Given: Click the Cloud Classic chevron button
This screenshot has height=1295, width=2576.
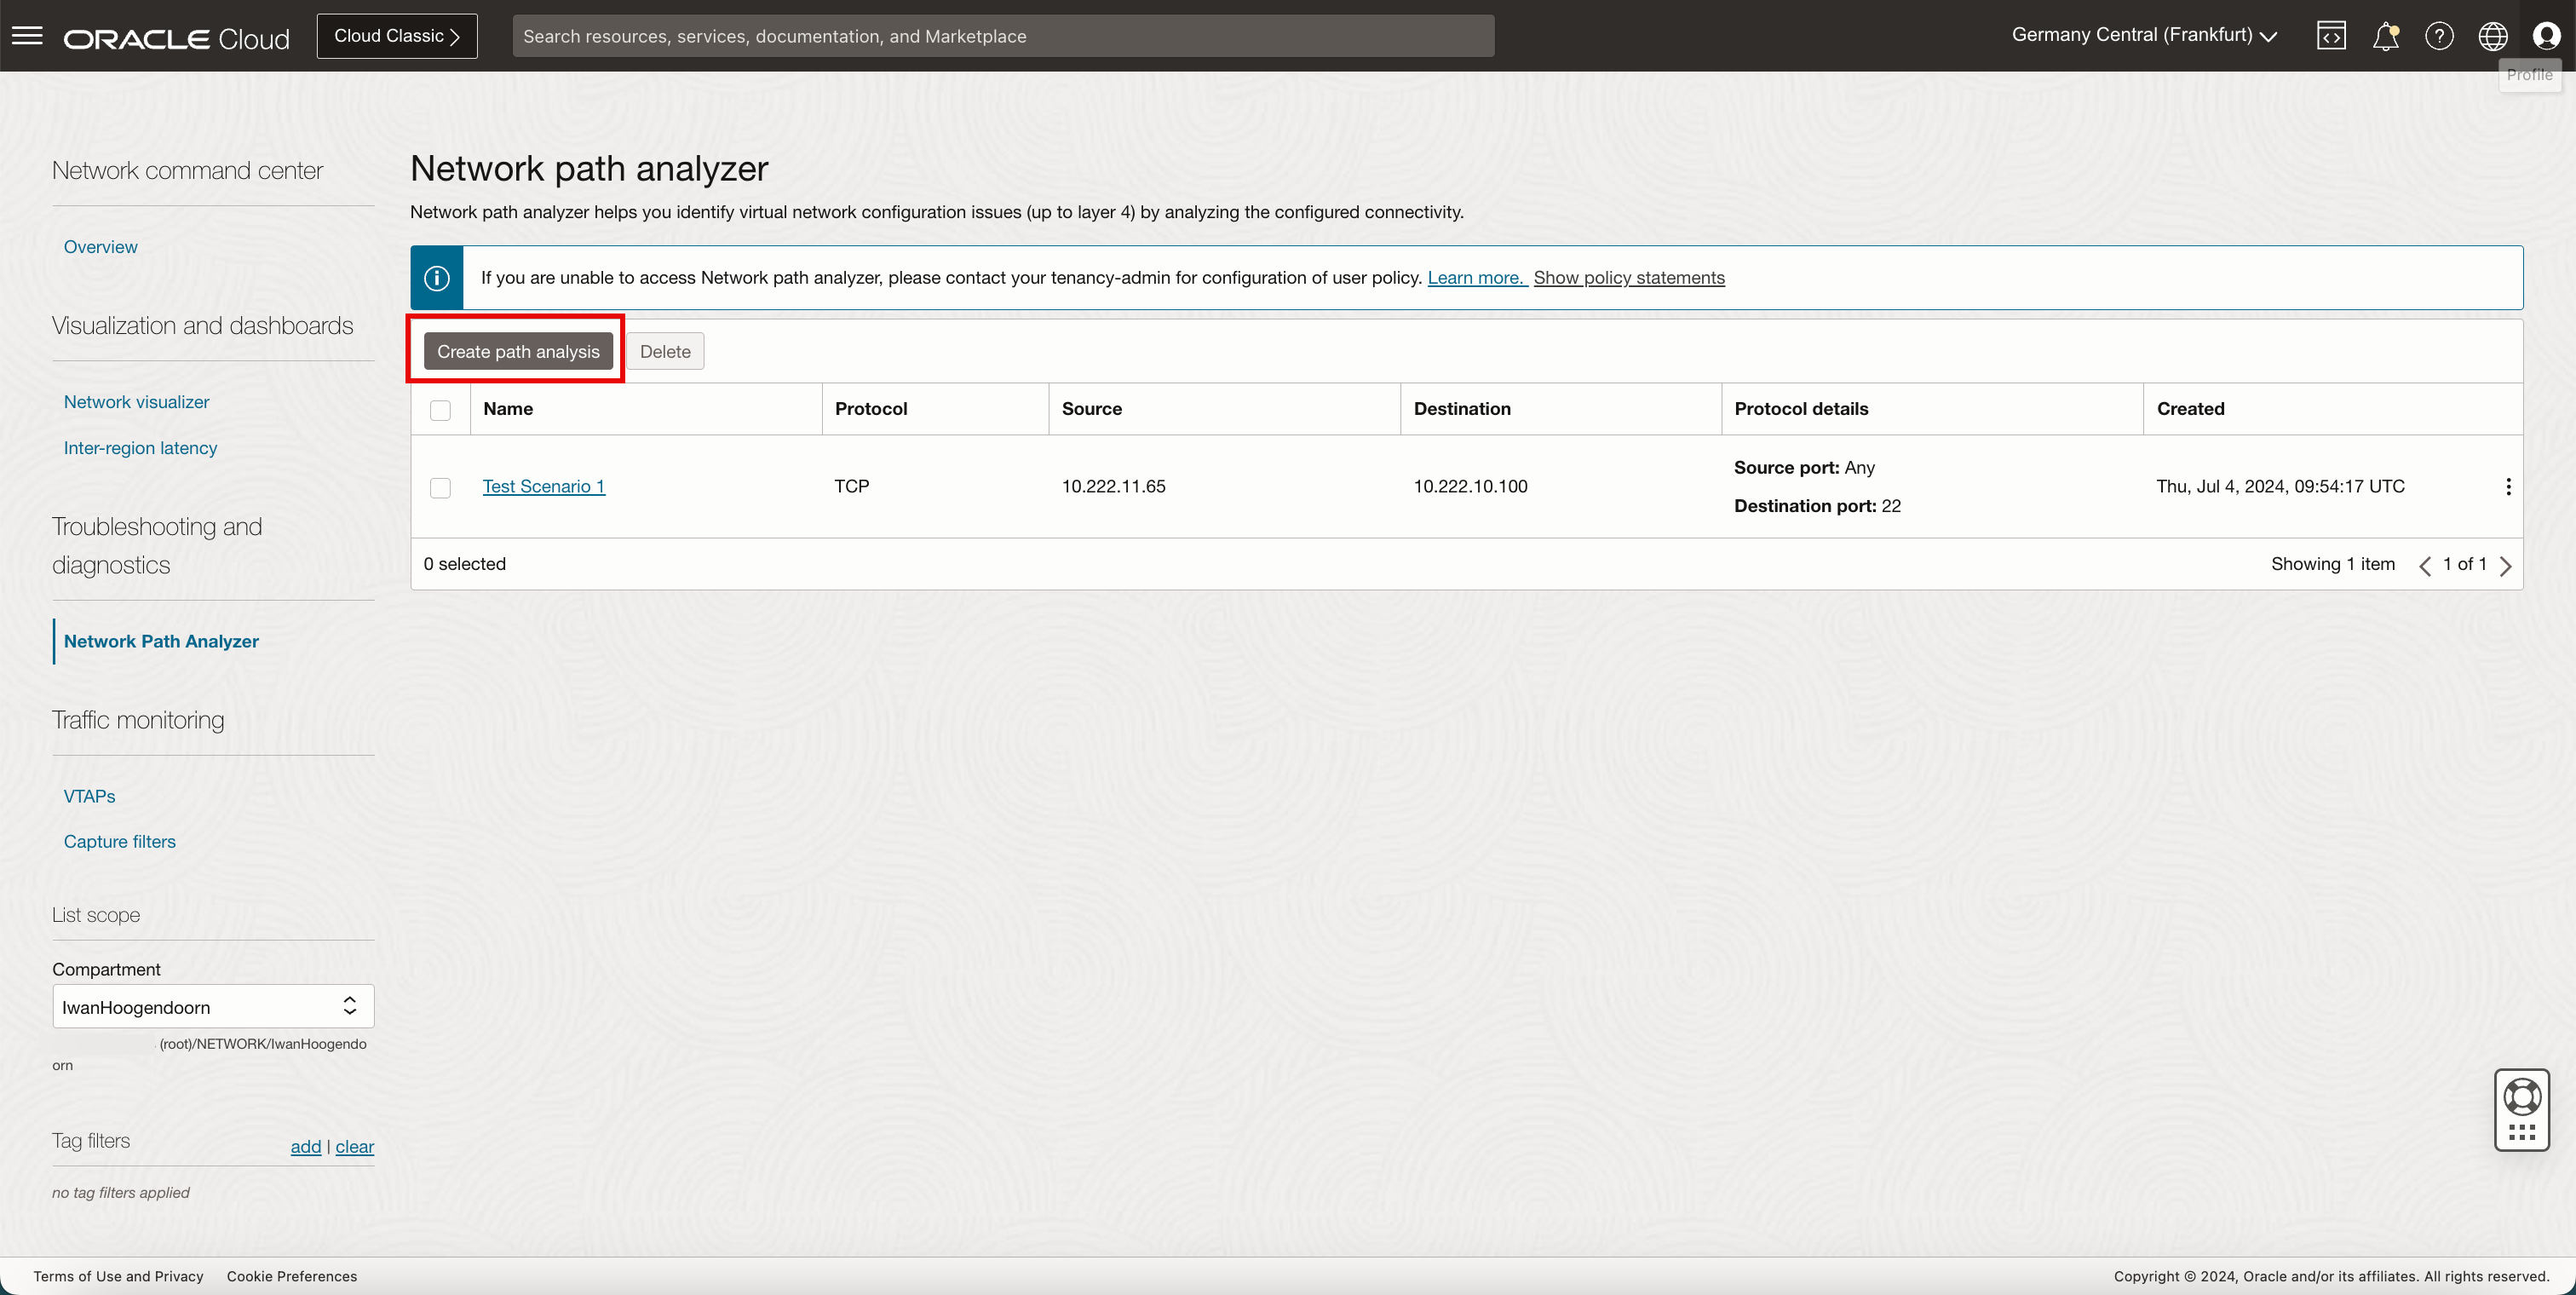Looking at the screenshot, I should pos(397,36).
